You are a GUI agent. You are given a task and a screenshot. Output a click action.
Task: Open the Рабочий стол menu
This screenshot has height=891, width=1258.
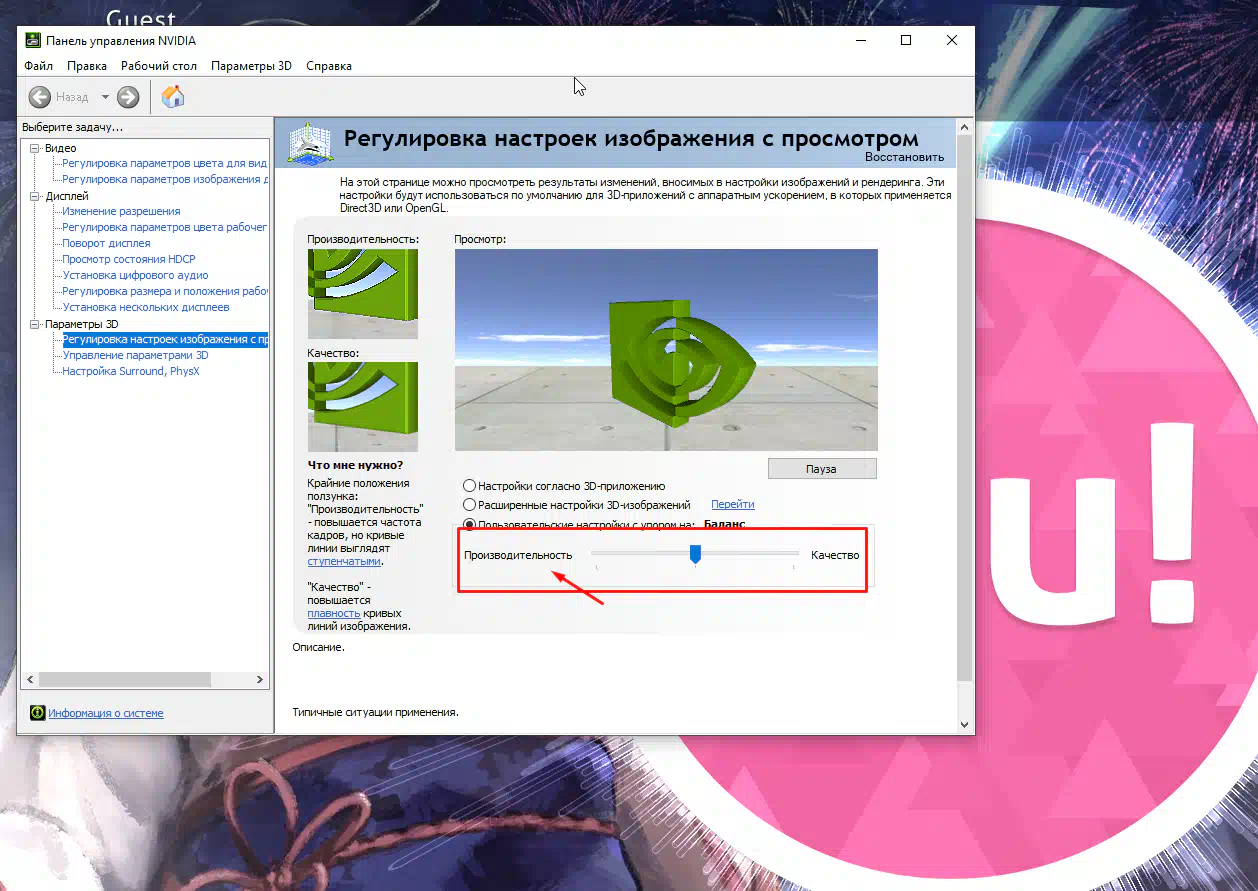pyautogui.click(x=159, y=66)
